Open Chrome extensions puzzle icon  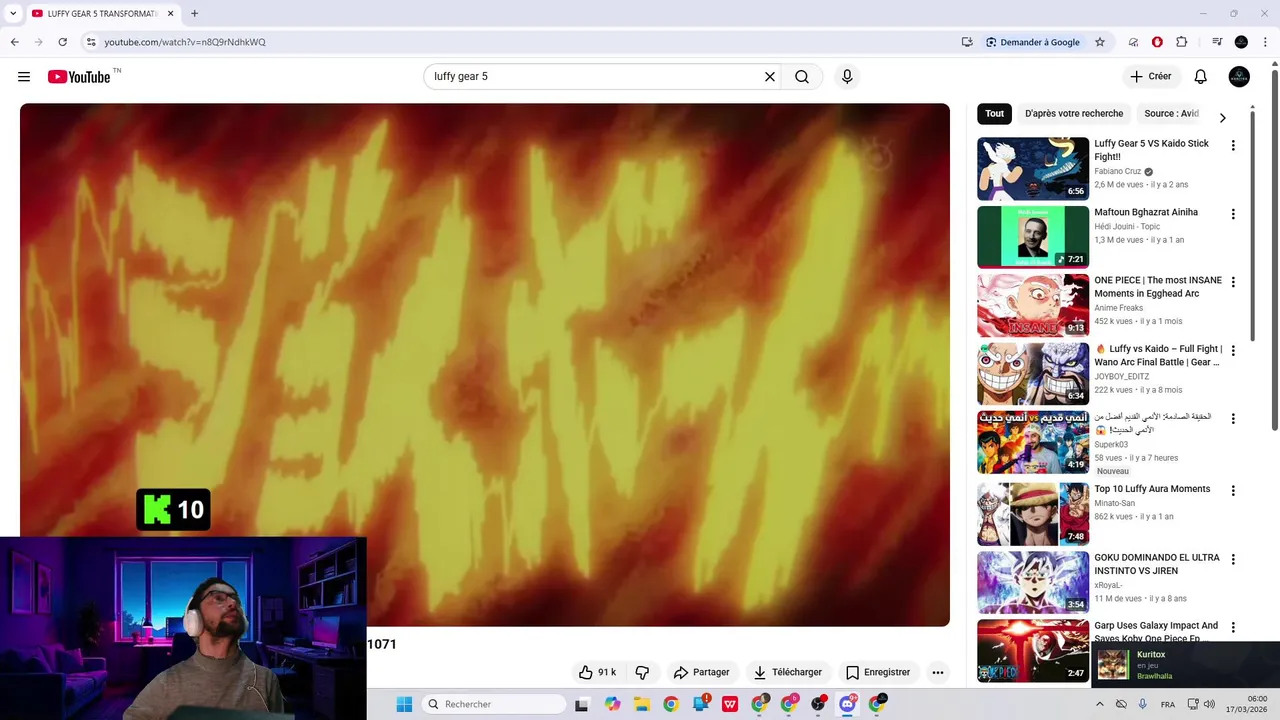coord(1181,42)
